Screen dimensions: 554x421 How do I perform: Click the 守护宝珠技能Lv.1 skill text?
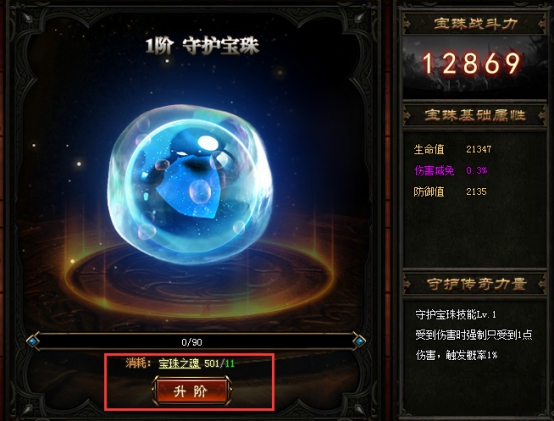456,314
